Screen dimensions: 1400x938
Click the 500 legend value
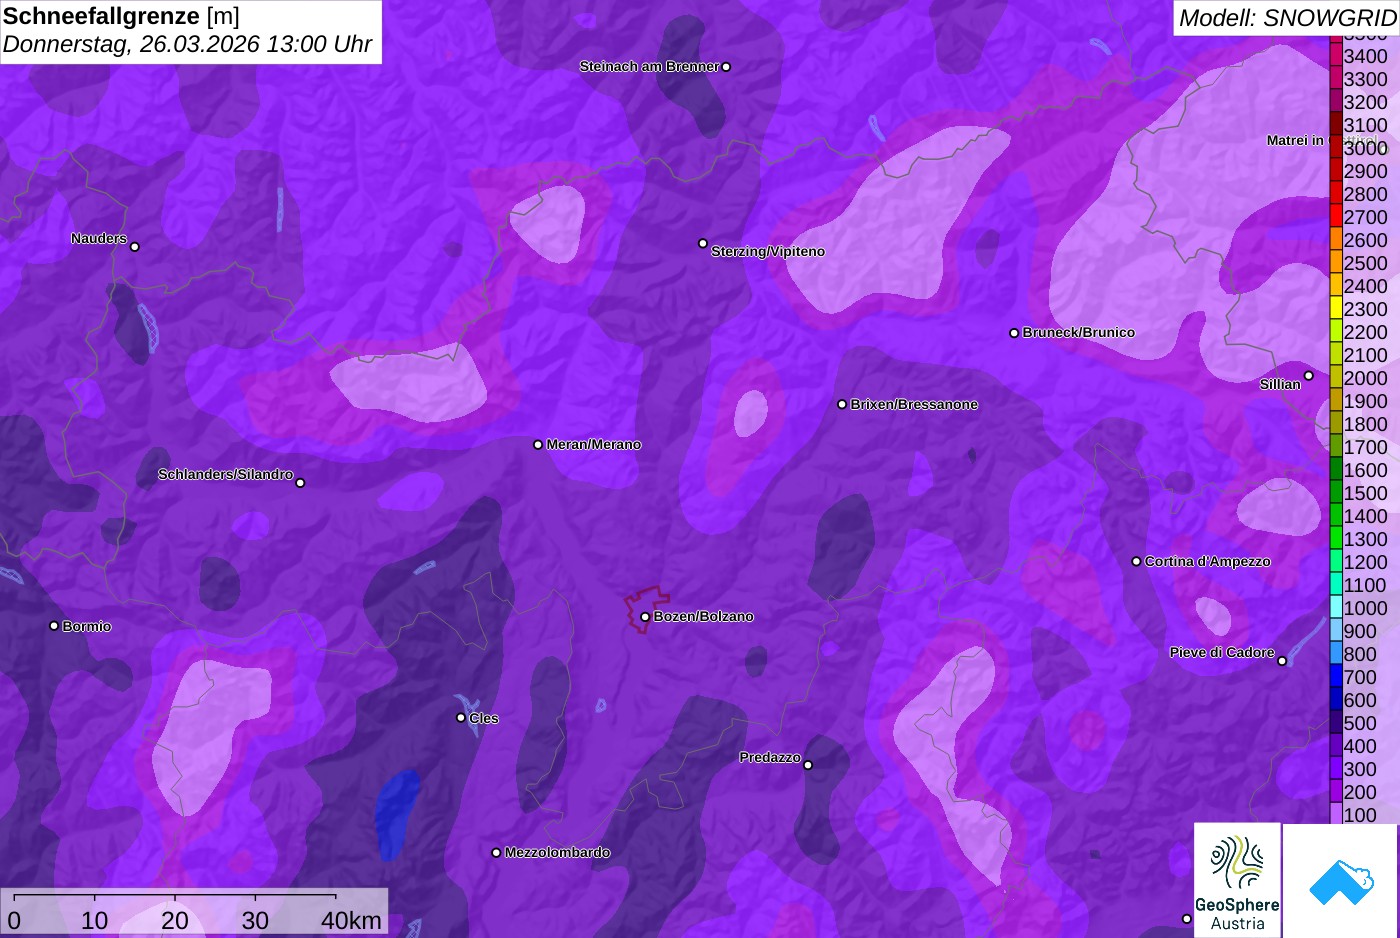[1360, 723]
